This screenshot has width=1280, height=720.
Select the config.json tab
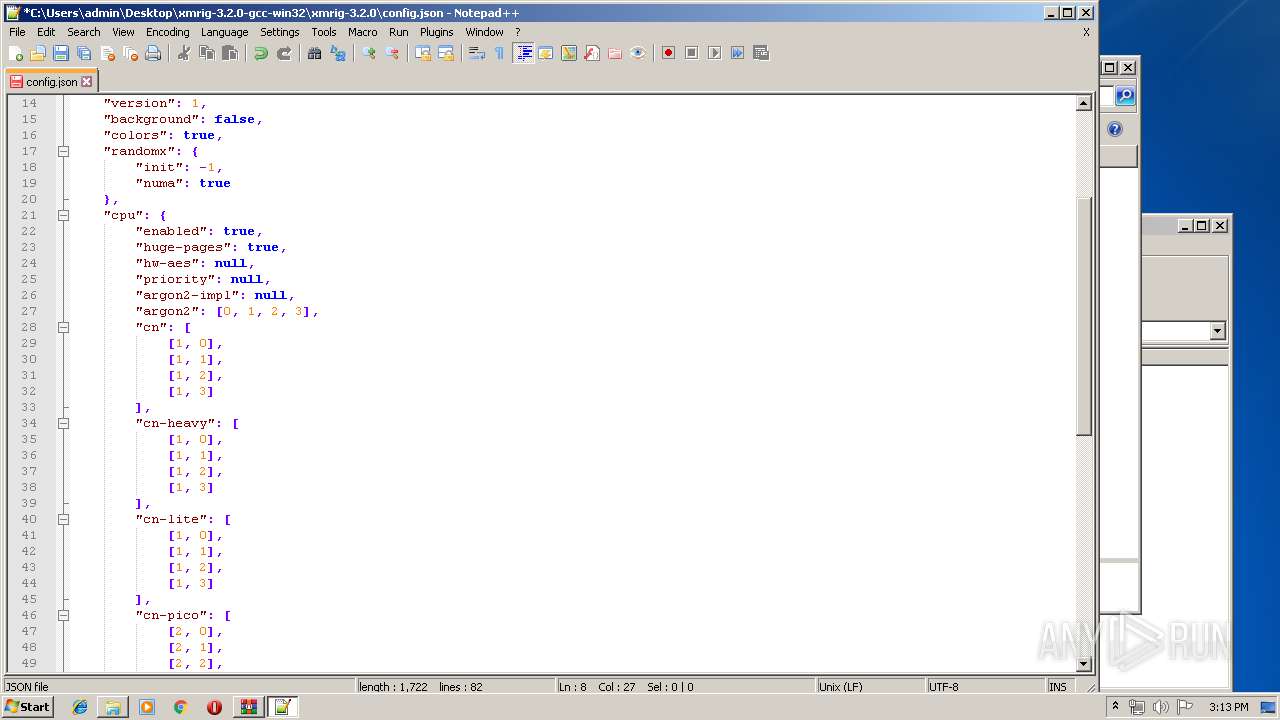[51, 82]
